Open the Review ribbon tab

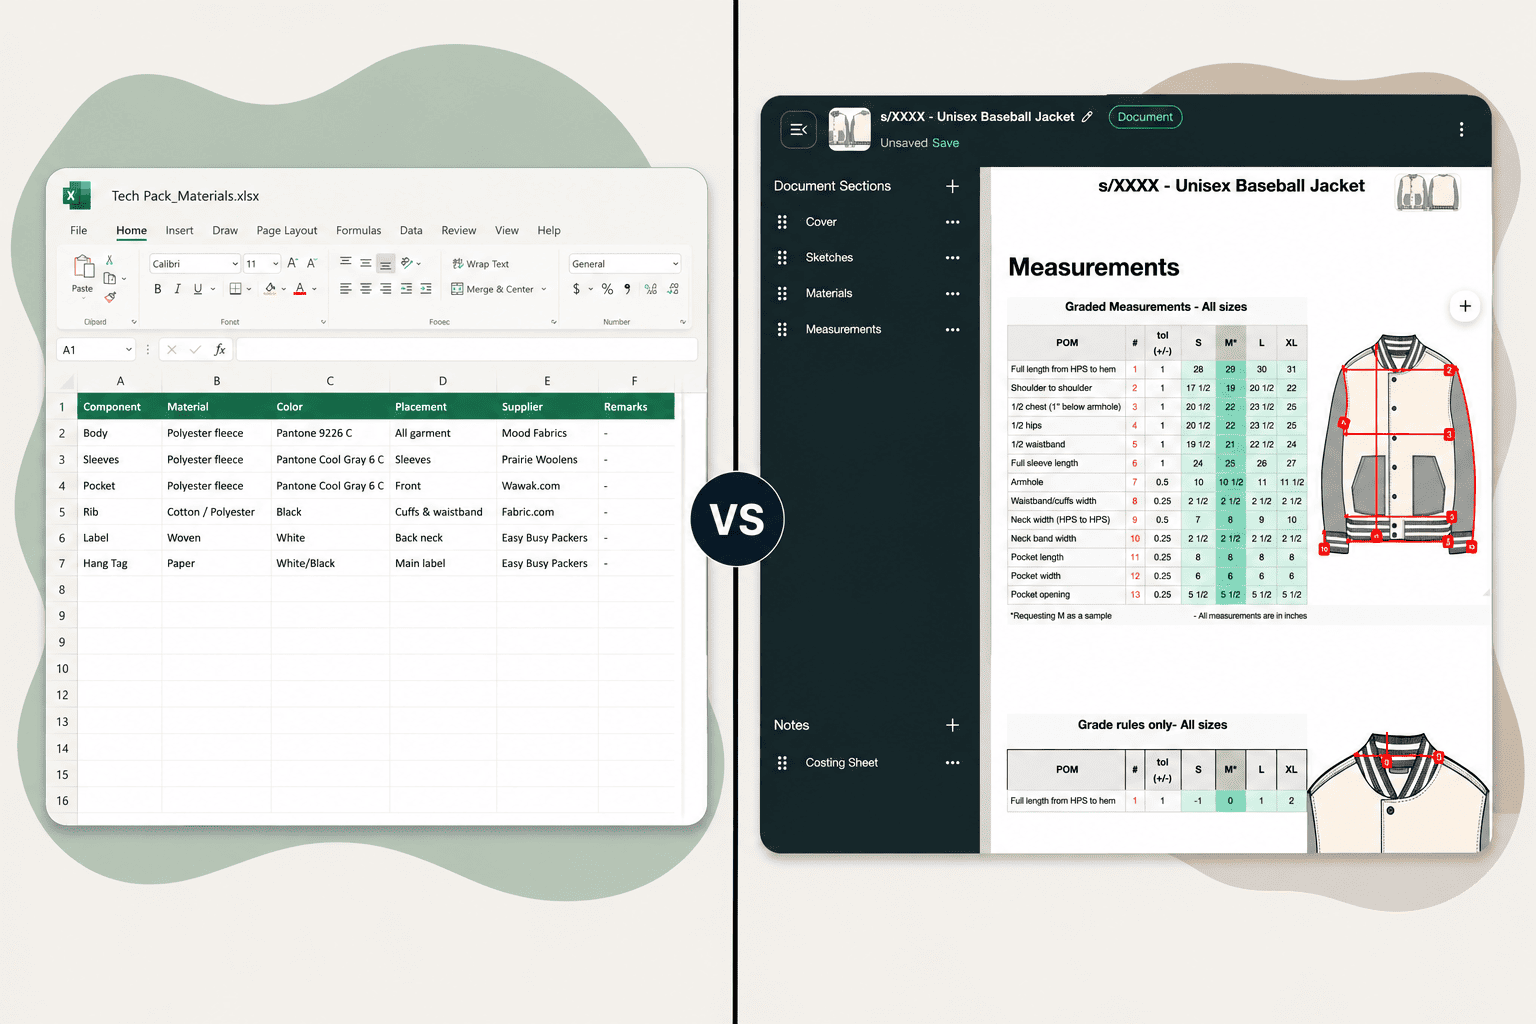[459, 231]
